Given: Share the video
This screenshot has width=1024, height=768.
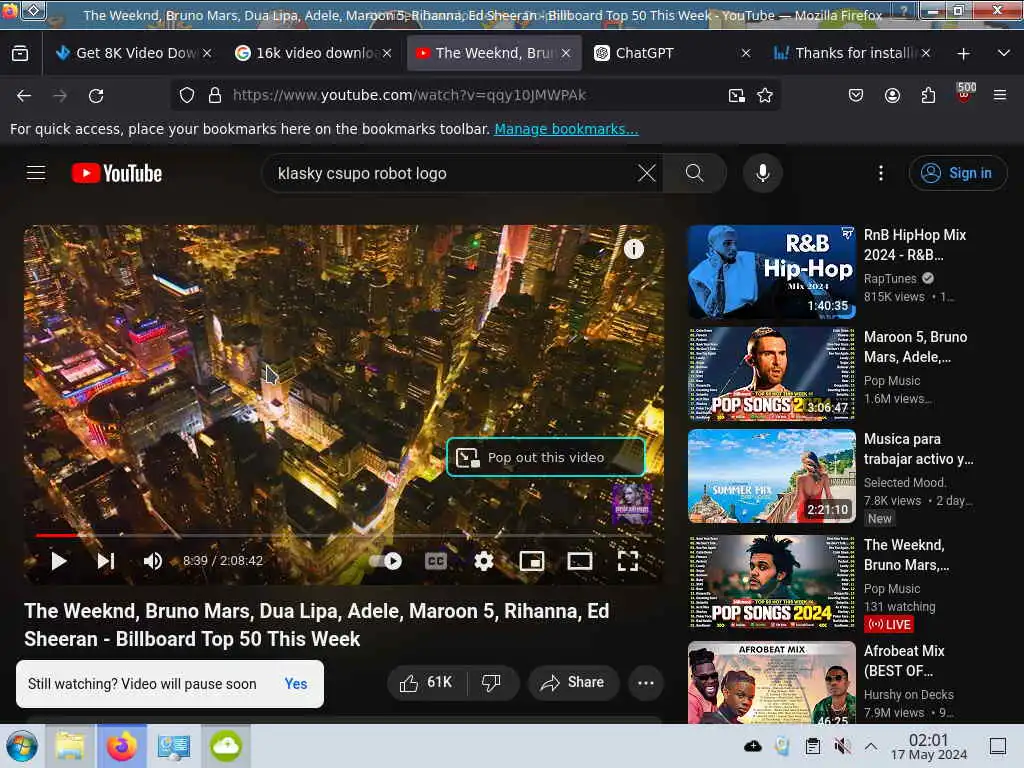Looking at the screenshot, I should tap(573, 682).
